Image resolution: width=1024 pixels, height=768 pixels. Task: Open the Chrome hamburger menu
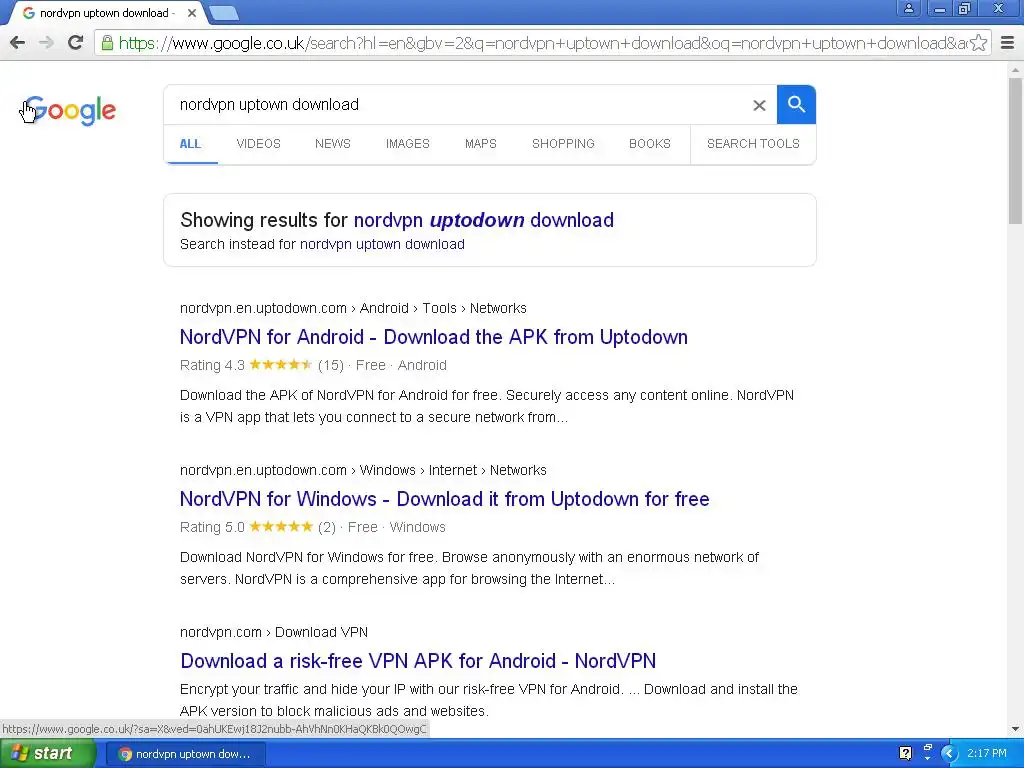(1008, 43)
